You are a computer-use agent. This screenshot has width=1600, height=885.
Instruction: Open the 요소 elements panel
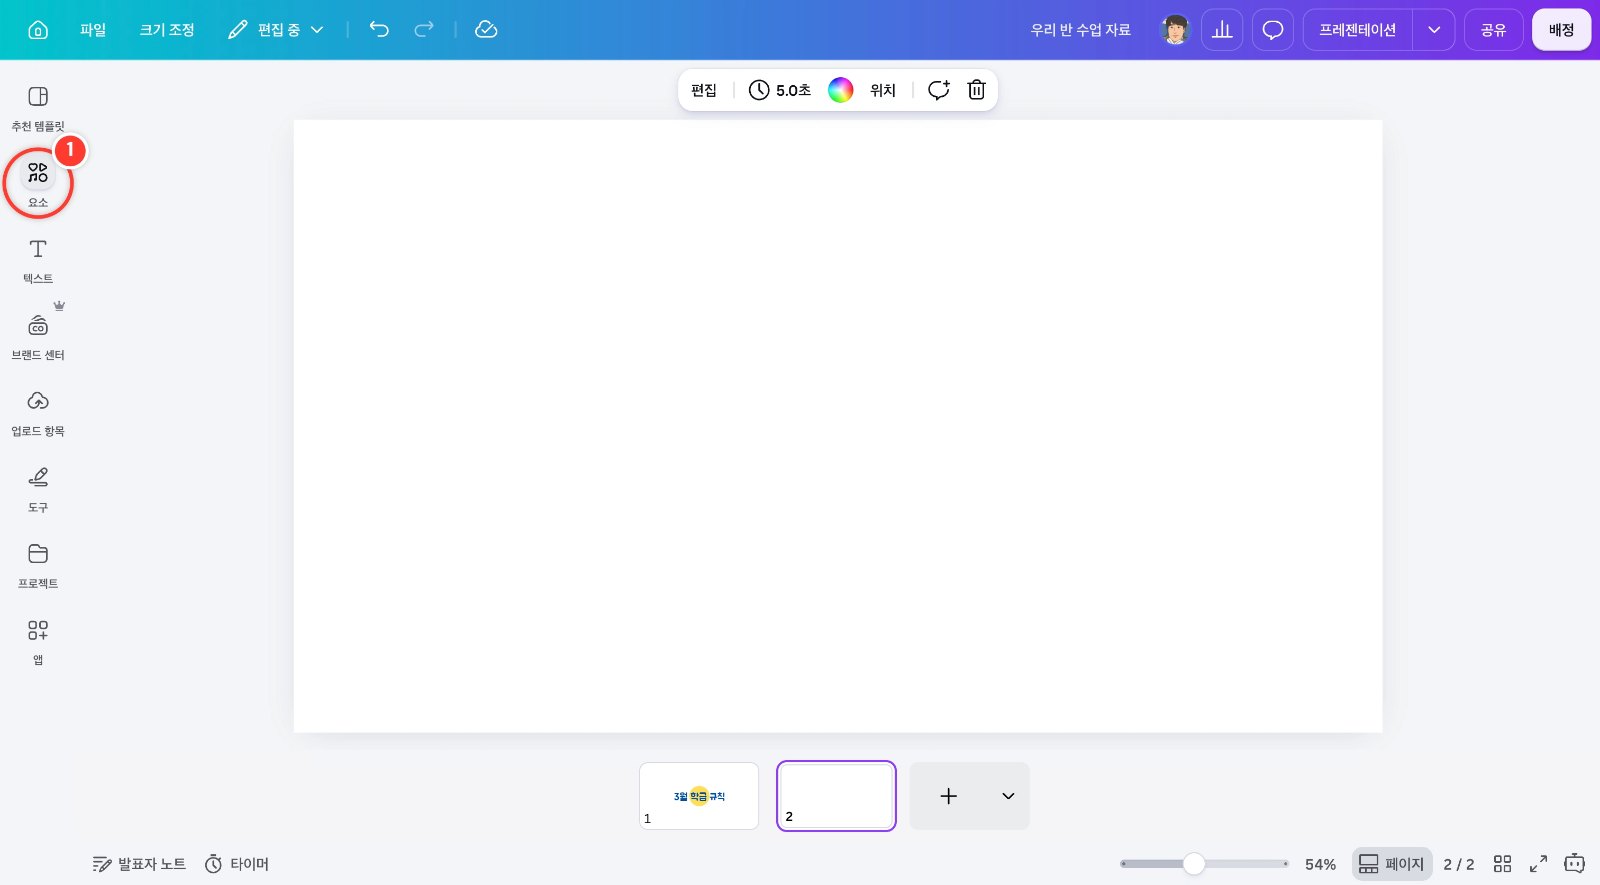point(38,184)
